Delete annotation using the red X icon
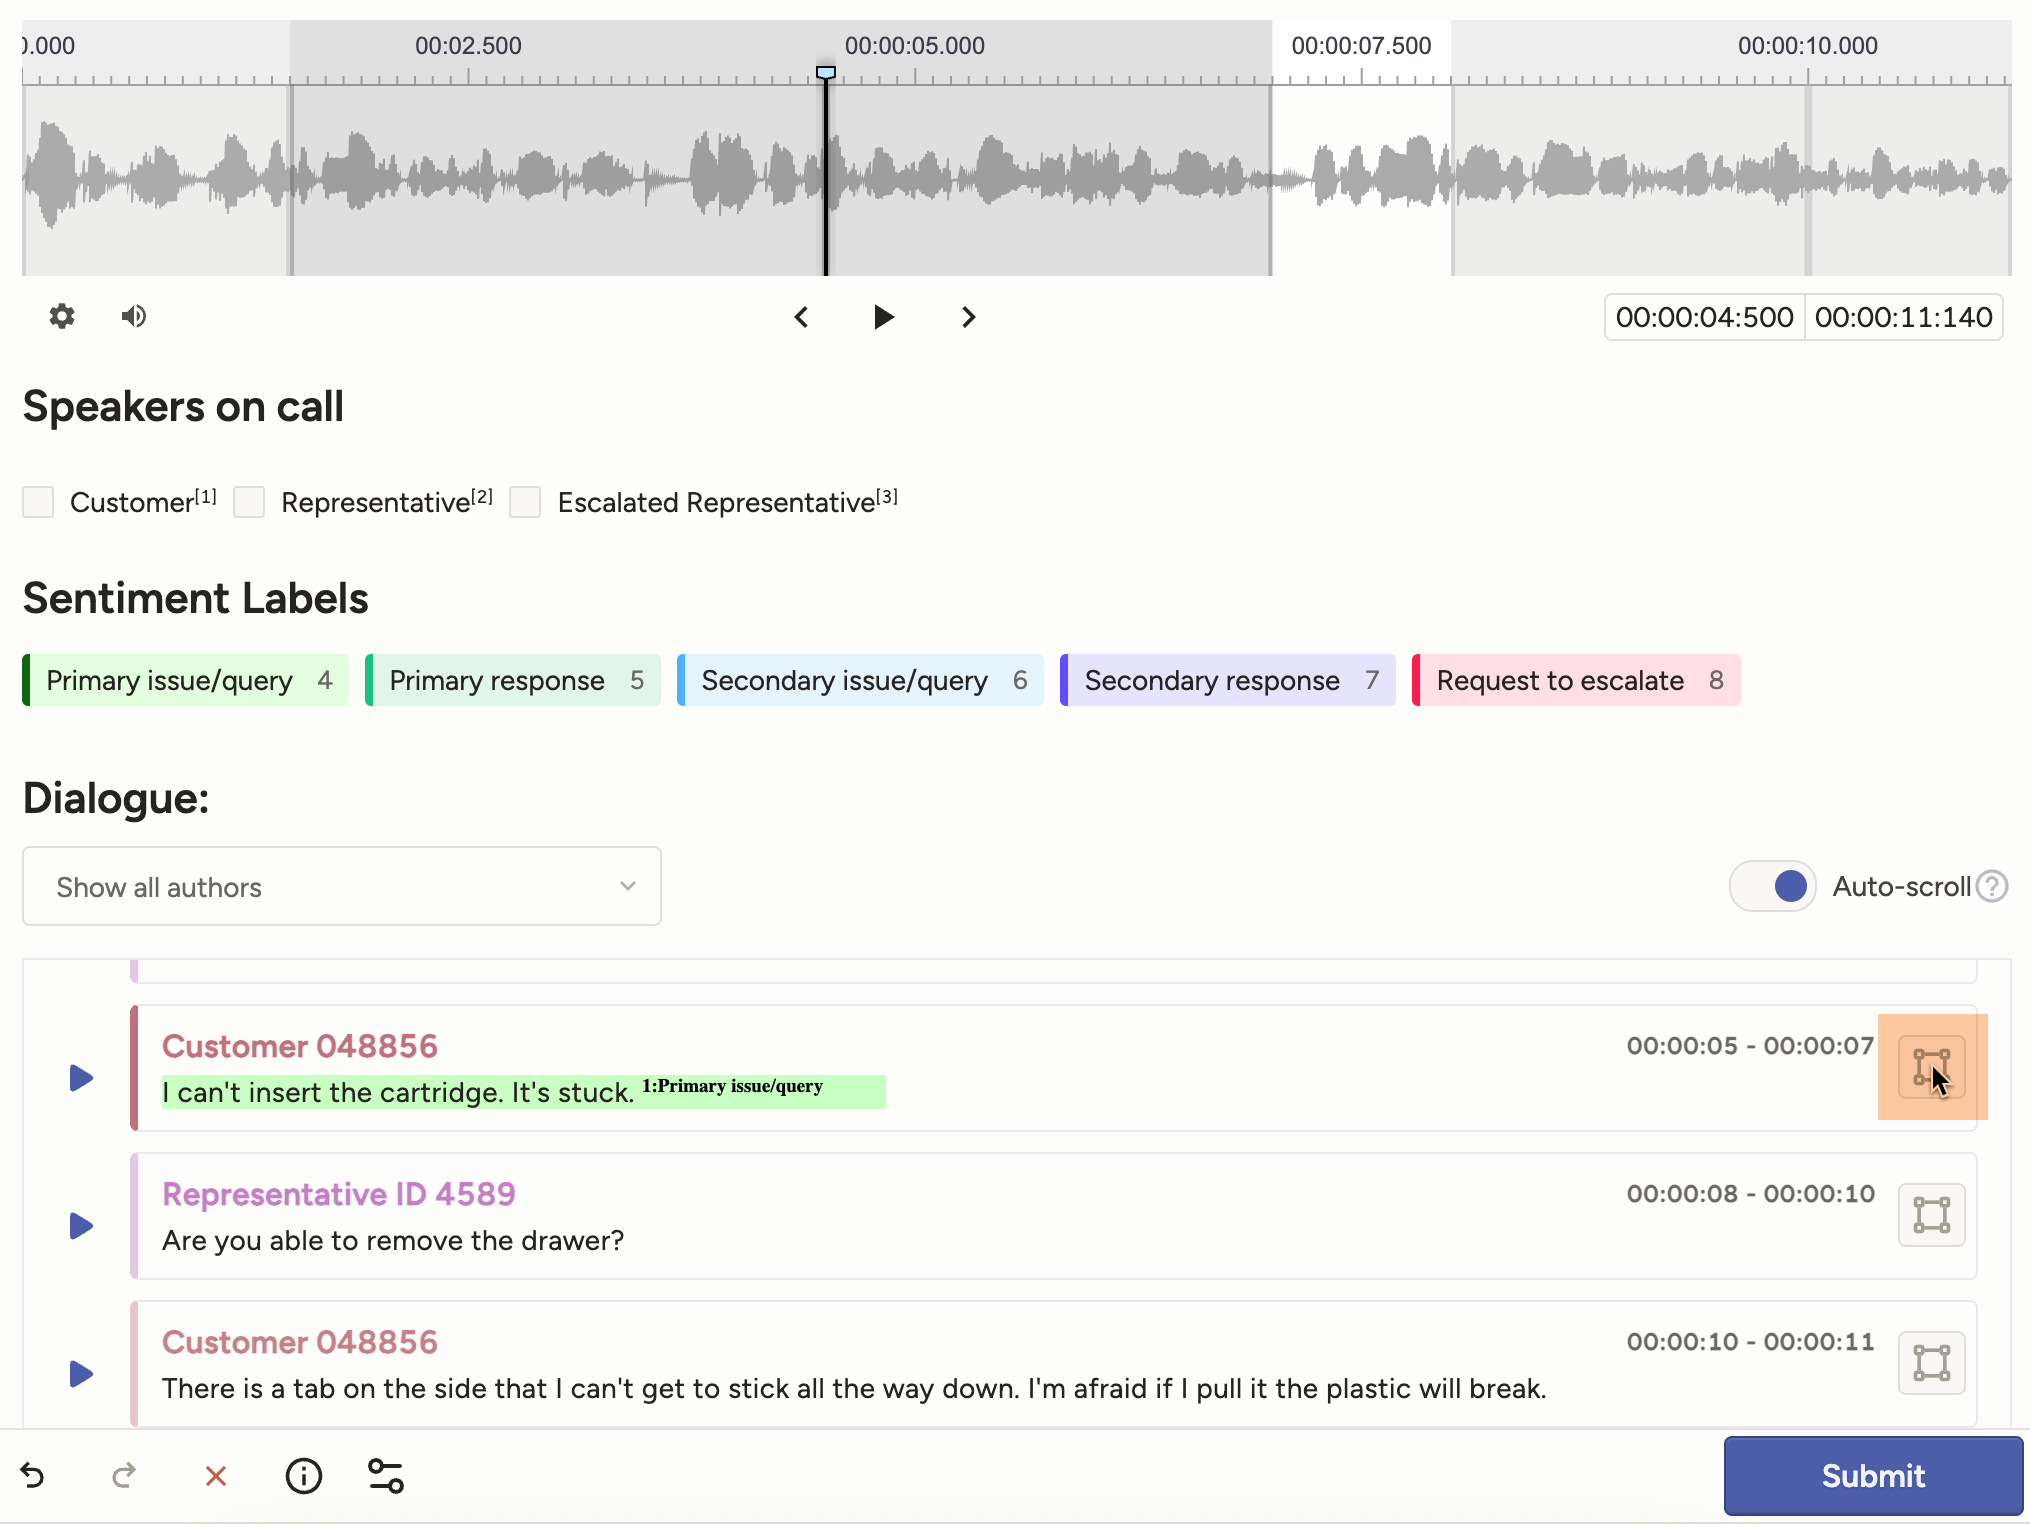Image resolution: width=2030 pixels, height=1524 pixels. [215, 1476]
